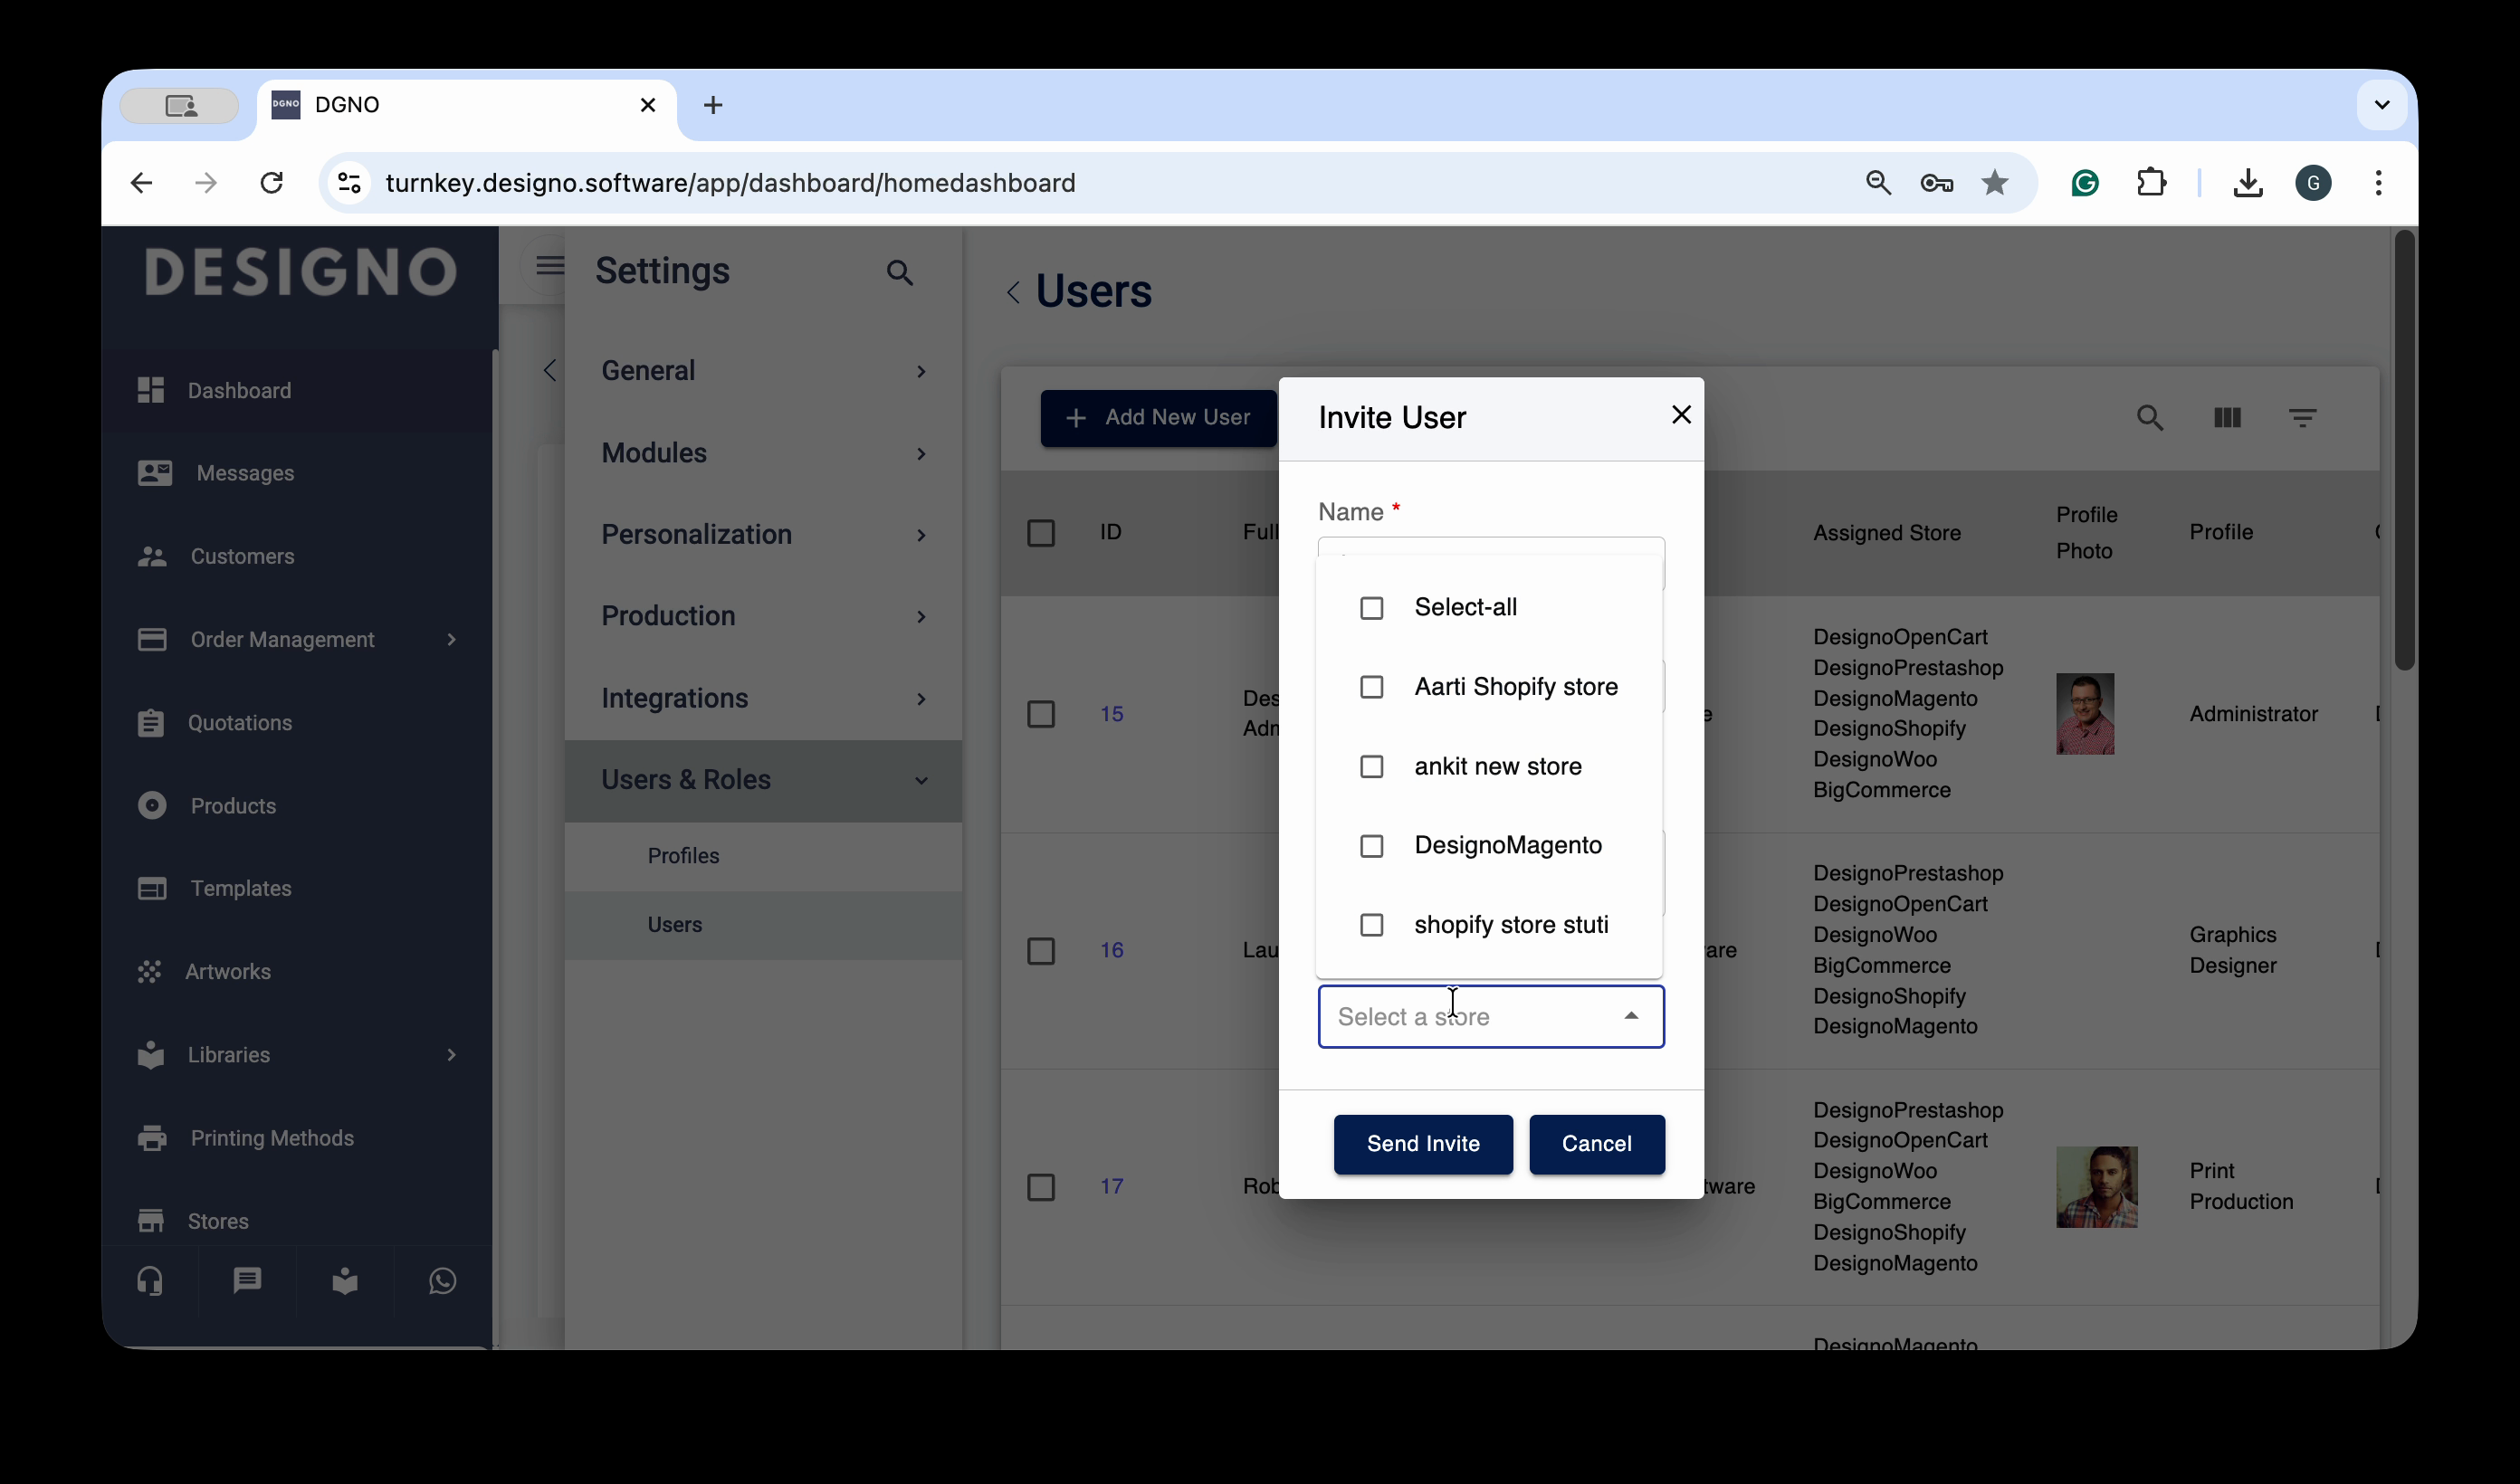This screenshot has height=1484, width=2520.
Task: Collapse the Users & Roles section
Action: pyautogui.click(x=763, y=780)
